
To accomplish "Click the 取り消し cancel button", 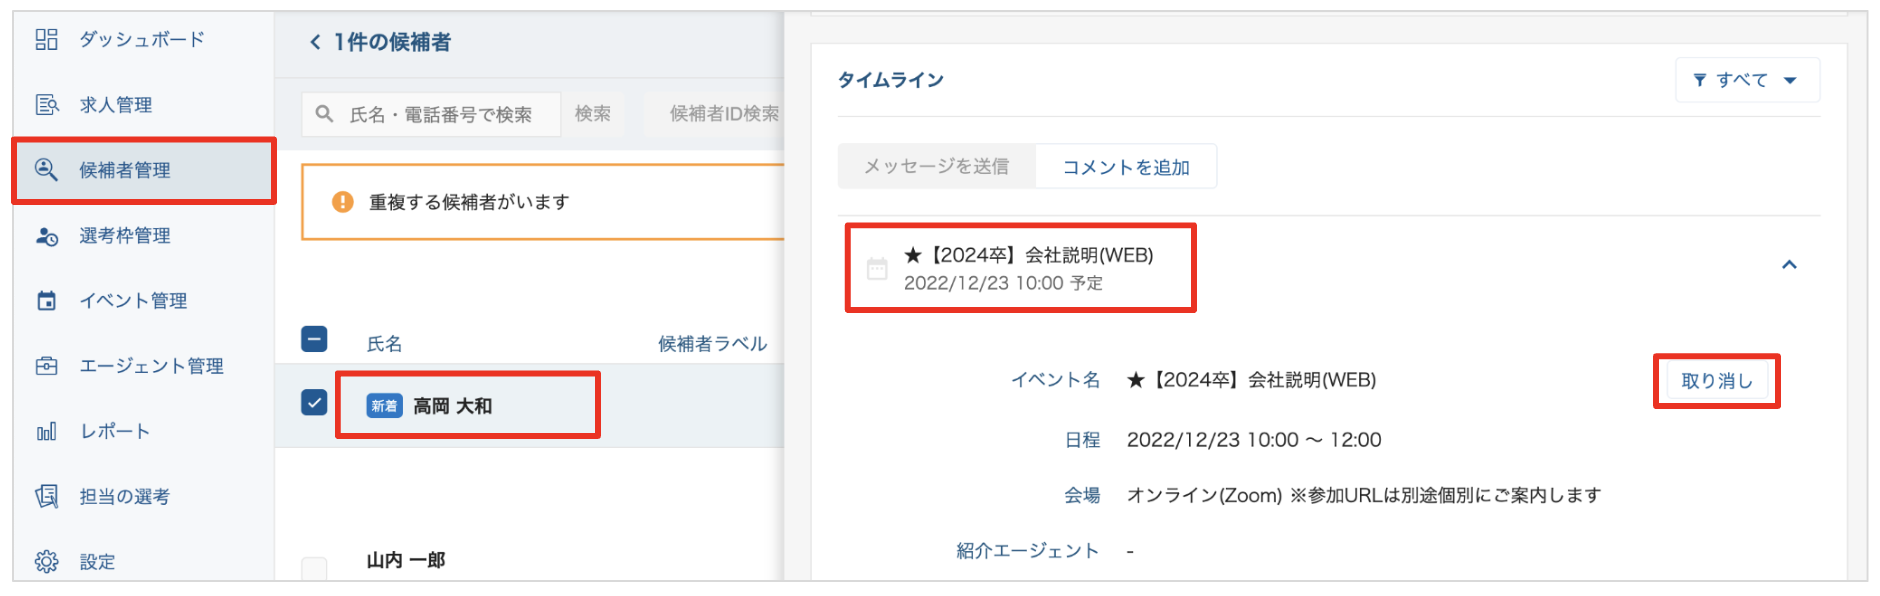I will tap(1716, 381).
